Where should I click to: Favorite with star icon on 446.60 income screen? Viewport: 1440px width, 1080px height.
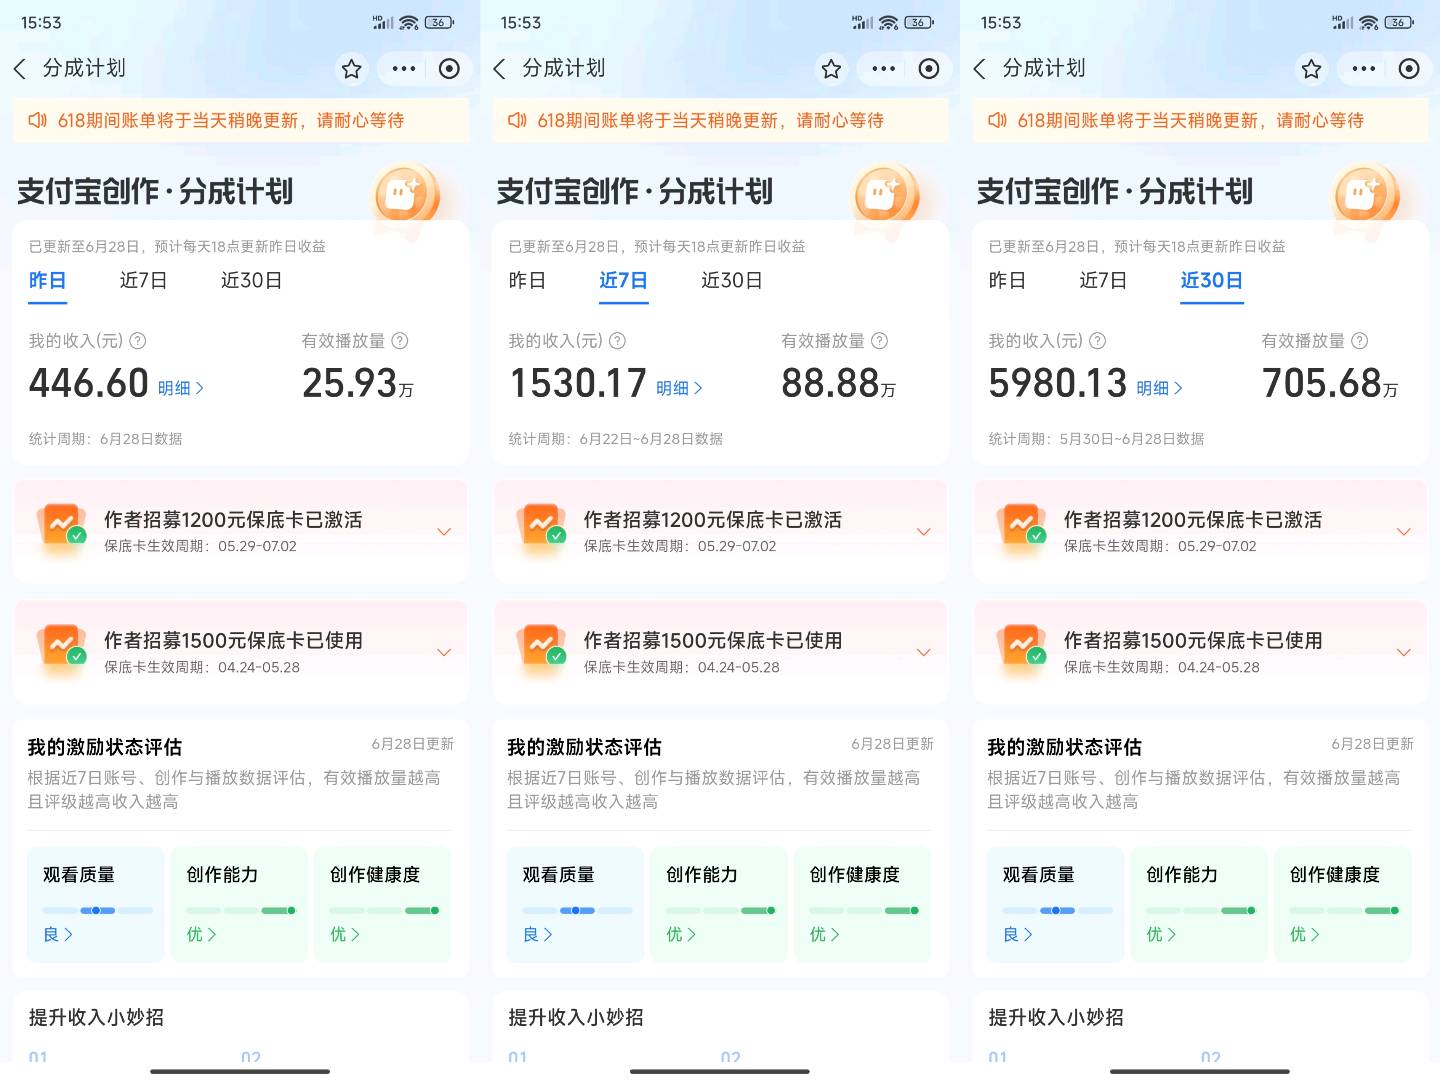[x=351, y=69]
